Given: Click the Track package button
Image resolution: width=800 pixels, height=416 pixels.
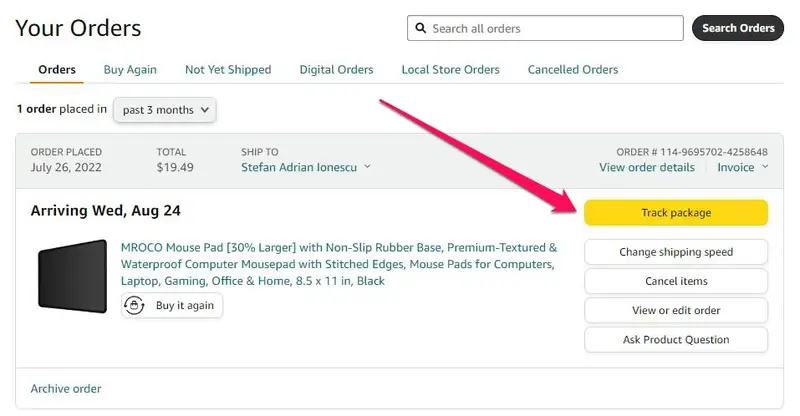Looking at the screenshot, I should click(676, 213).
